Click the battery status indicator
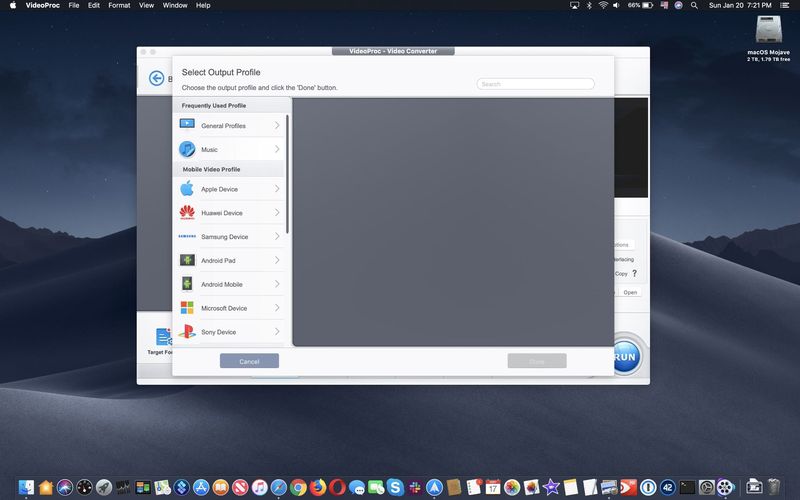This screenshot has width=800, height=500. 640,5
